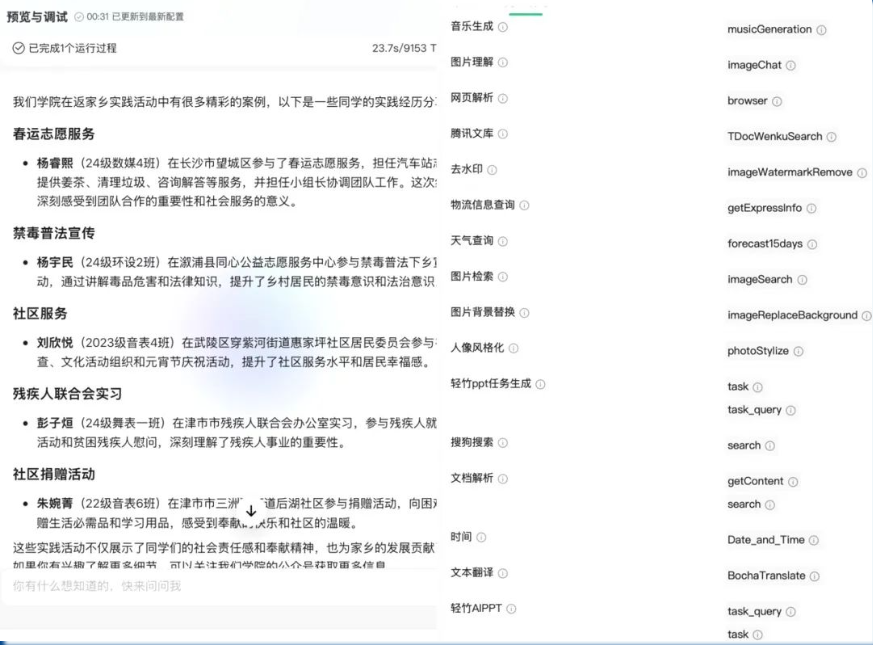Screen dimensions: 873x645
Task: Click the info icon after forecast15days
Action: pos(812,244)
